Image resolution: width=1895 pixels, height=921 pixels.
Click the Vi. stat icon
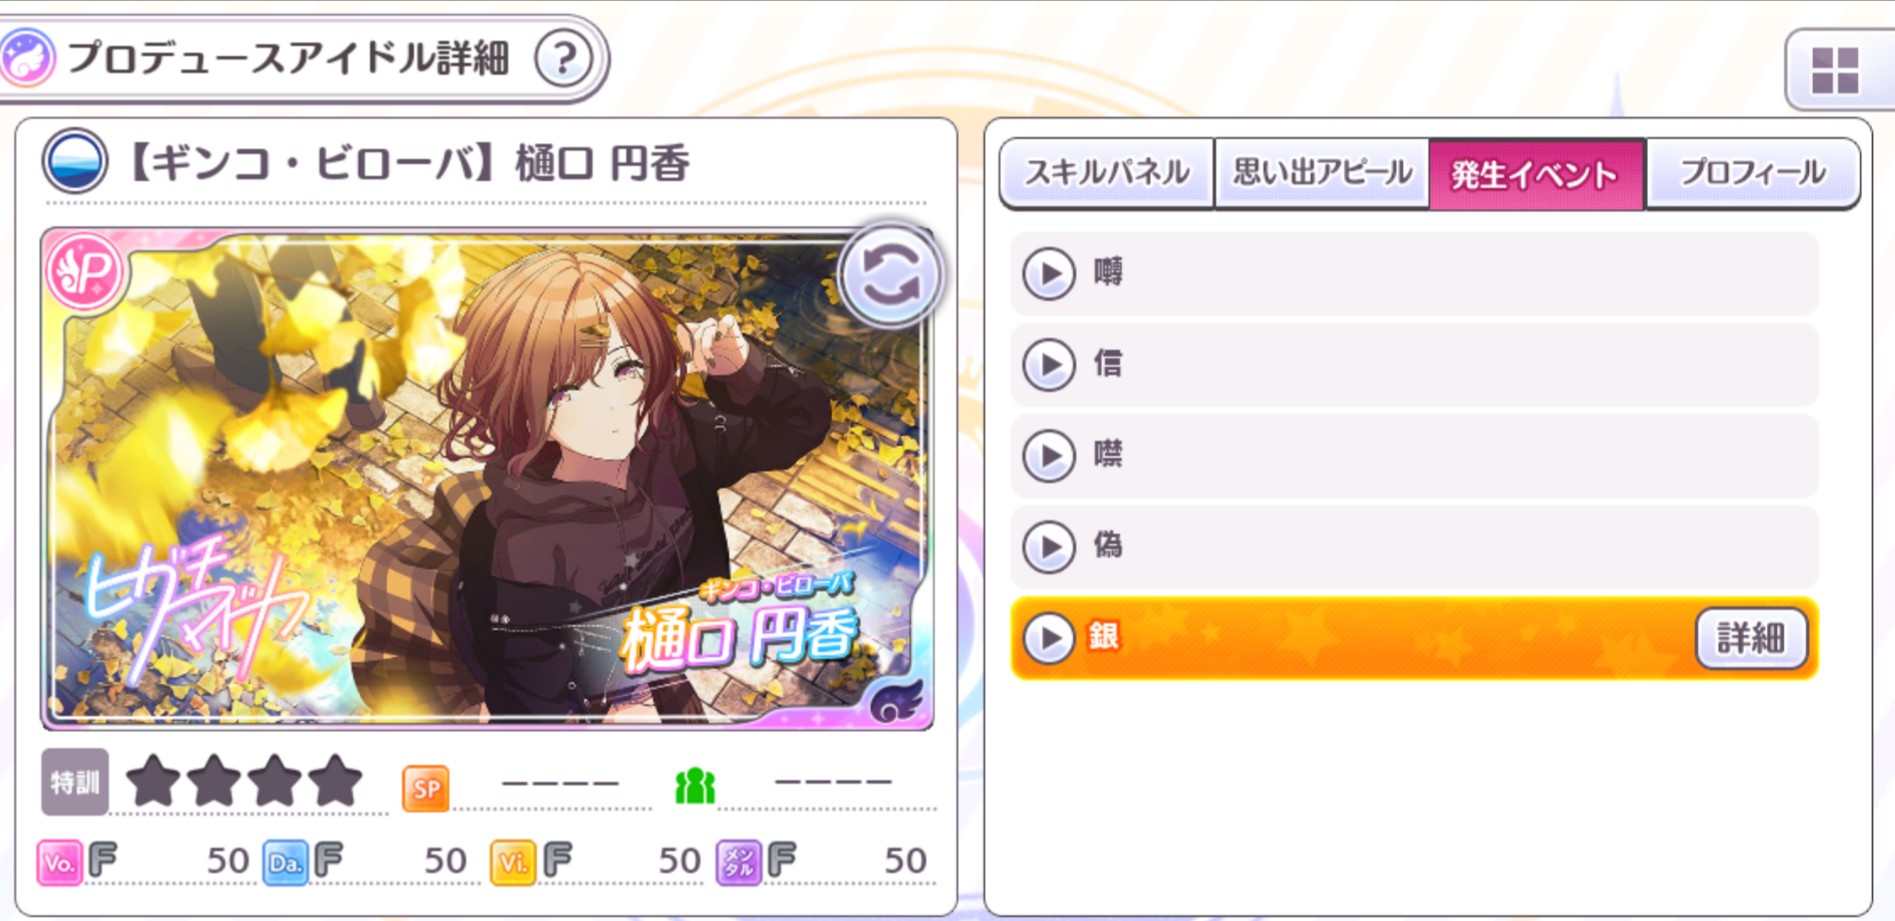(513, 862)
